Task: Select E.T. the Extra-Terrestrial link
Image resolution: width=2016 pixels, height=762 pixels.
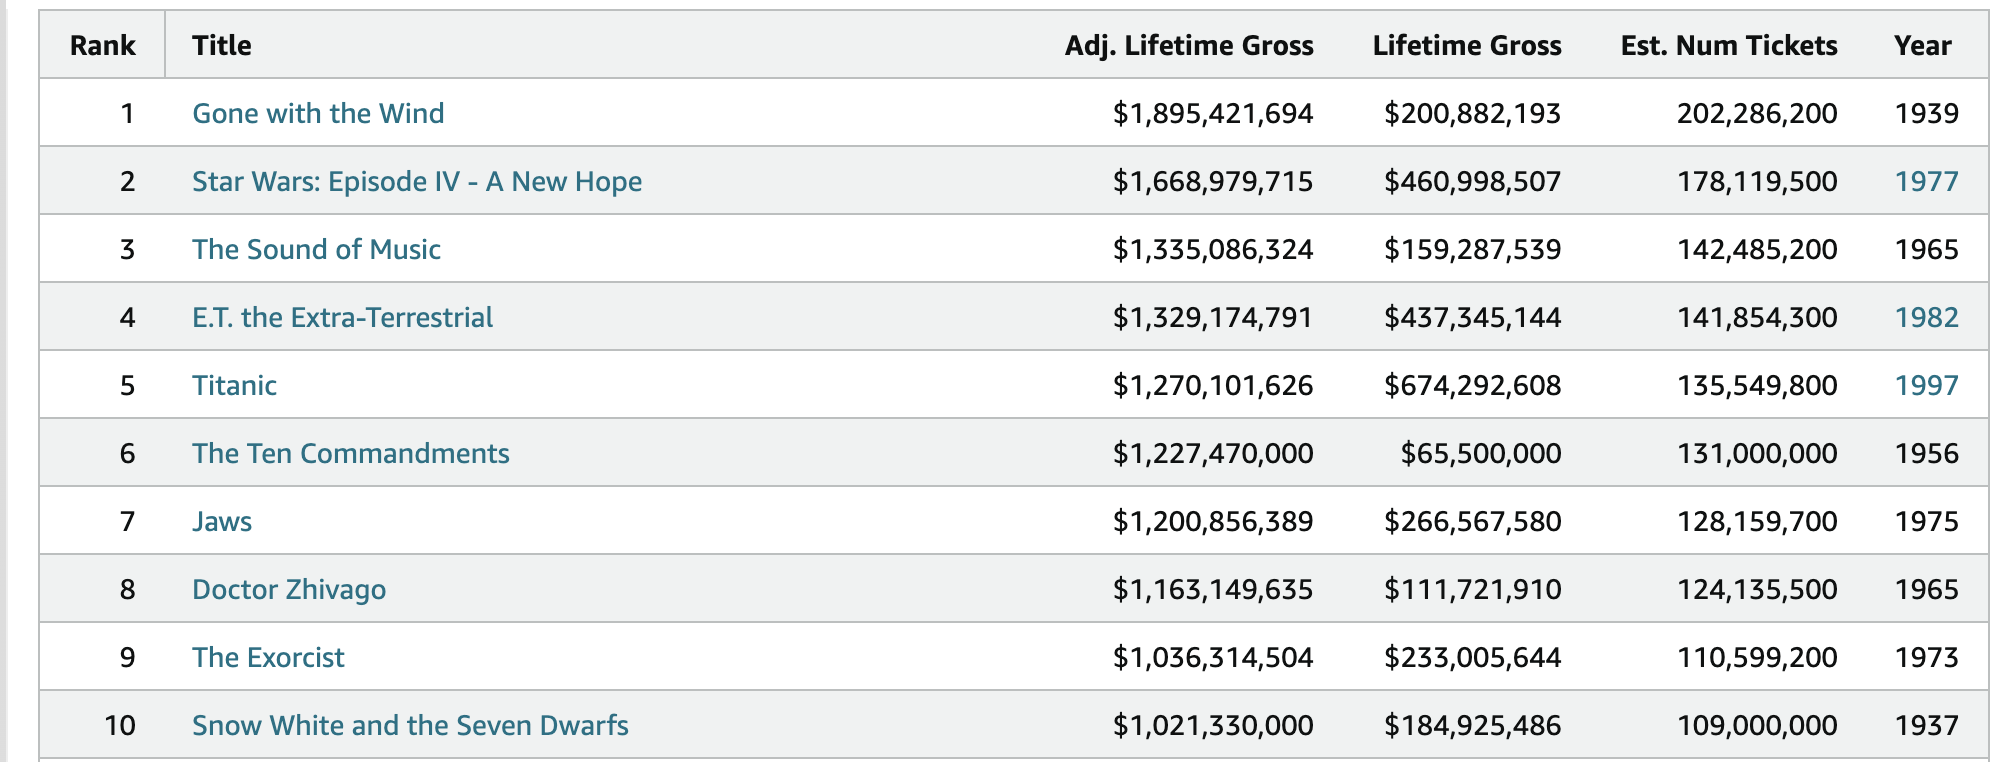Action: point(342,317)
